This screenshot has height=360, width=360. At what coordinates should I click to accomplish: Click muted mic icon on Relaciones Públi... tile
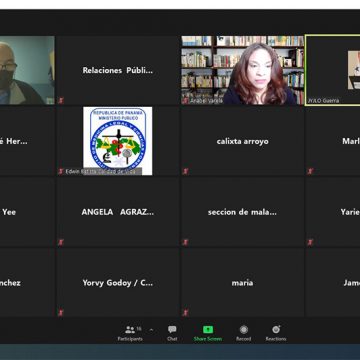point(61,100)
